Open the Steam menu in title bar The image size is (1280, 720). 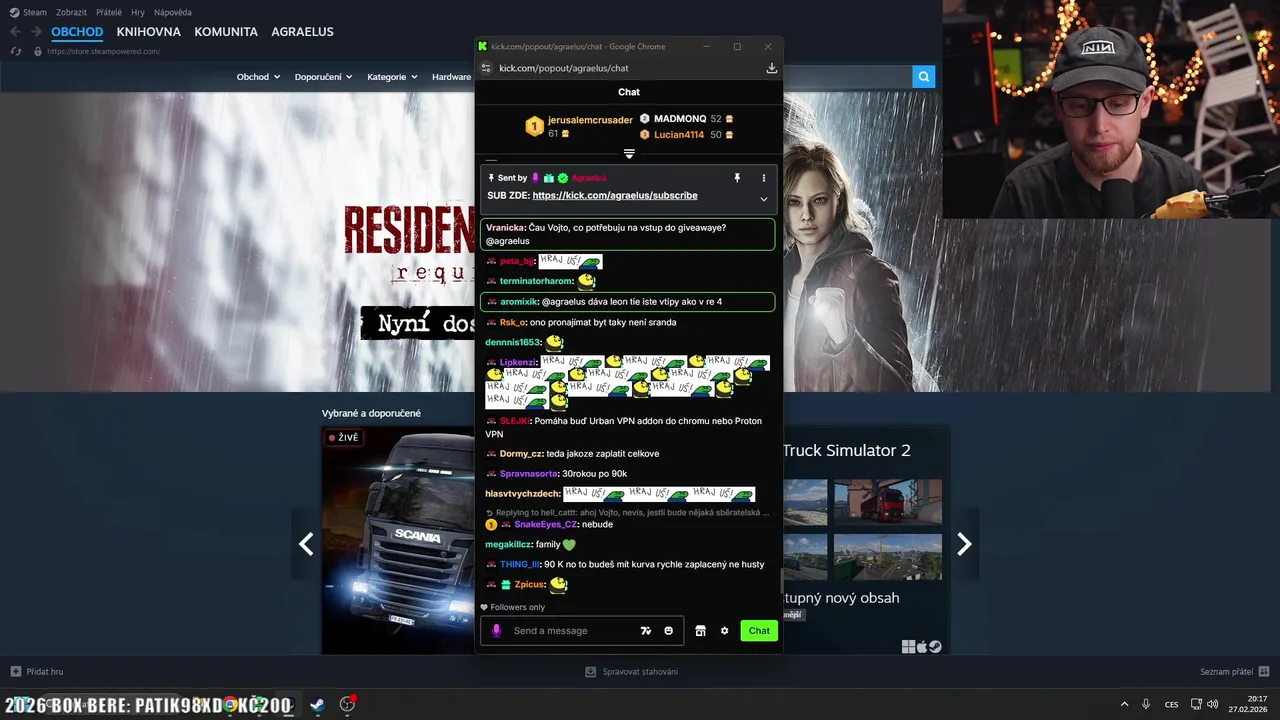click(x=28, y=12)
